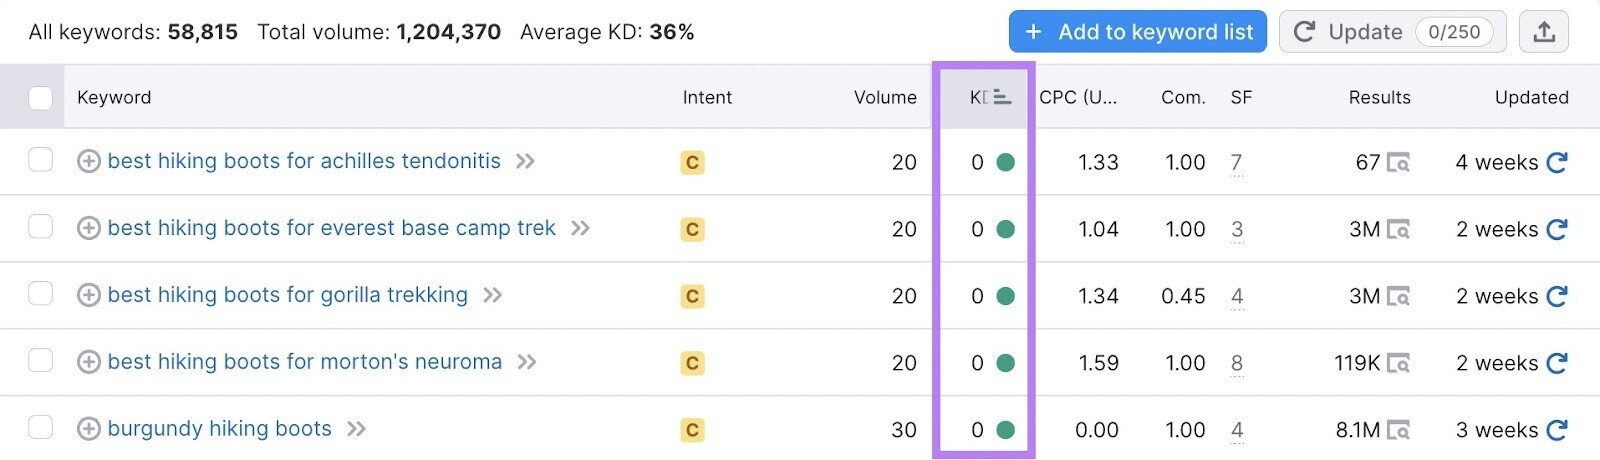Viewport: 1600px width, 460px height.
Task: Open 'best hiking boots for everest base camp trek' link
Action: 331,228
